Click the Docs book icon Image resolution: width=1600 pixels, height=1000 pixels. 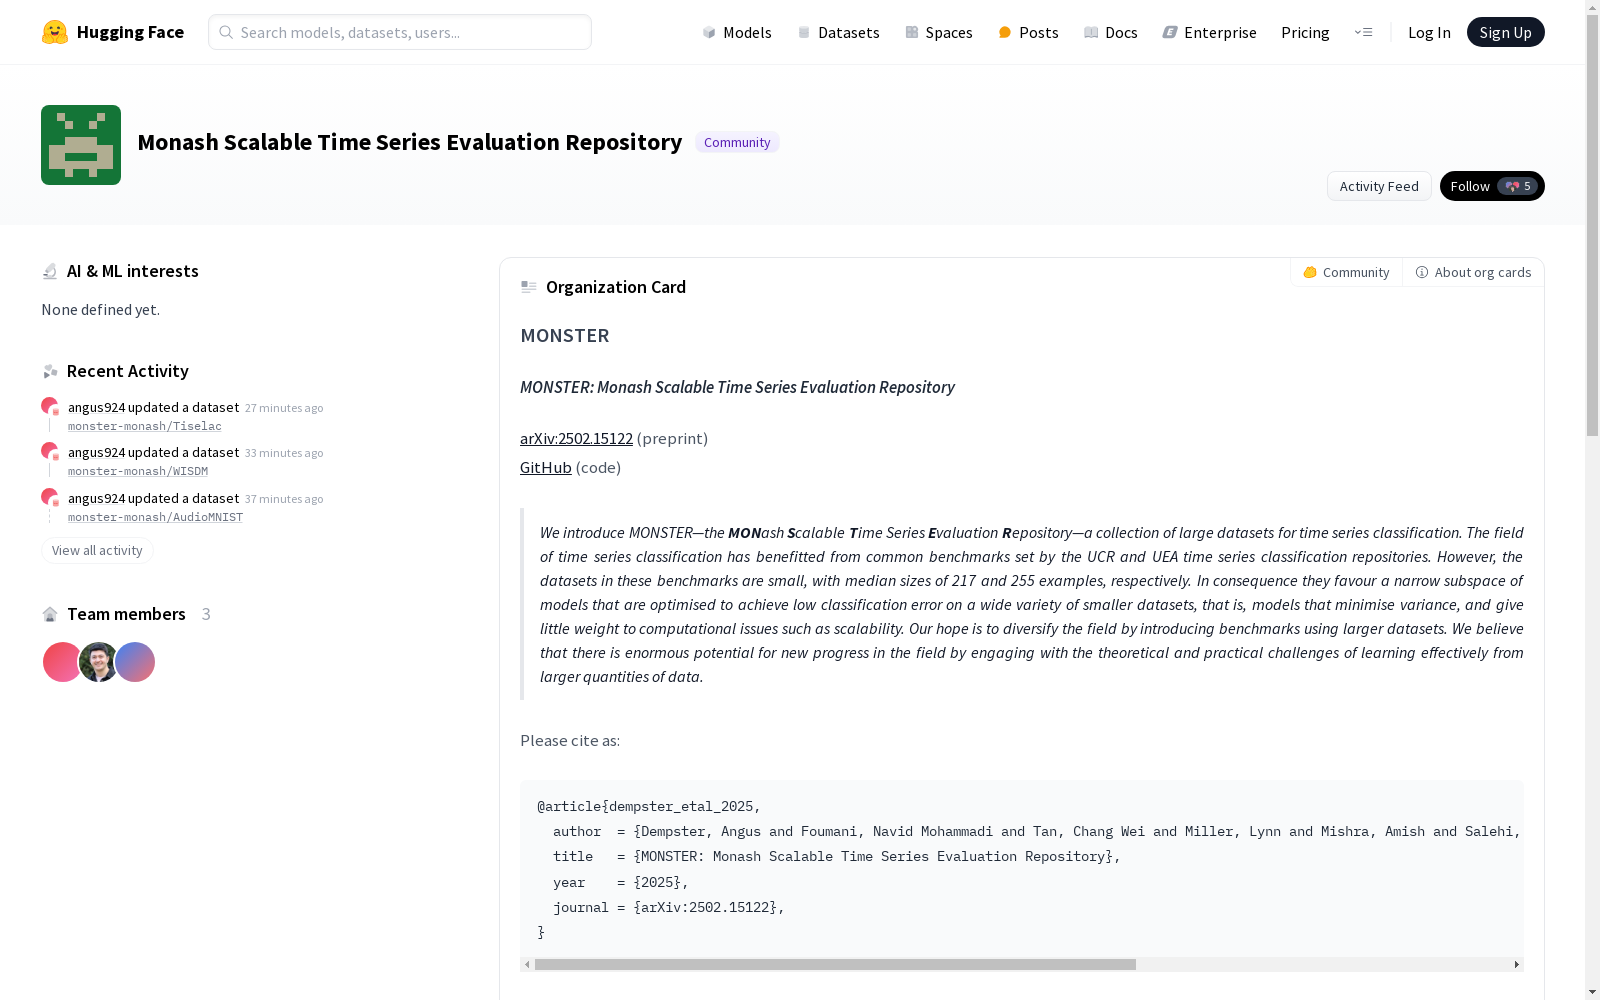click(1091, 32)
